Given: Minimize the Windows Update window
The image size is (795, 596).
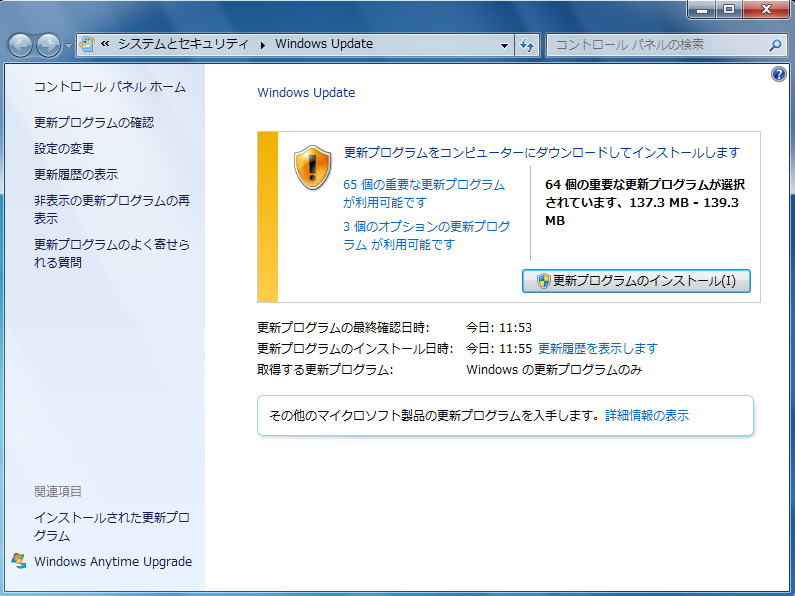Looking at the screenshot, I should pos(702,9).
